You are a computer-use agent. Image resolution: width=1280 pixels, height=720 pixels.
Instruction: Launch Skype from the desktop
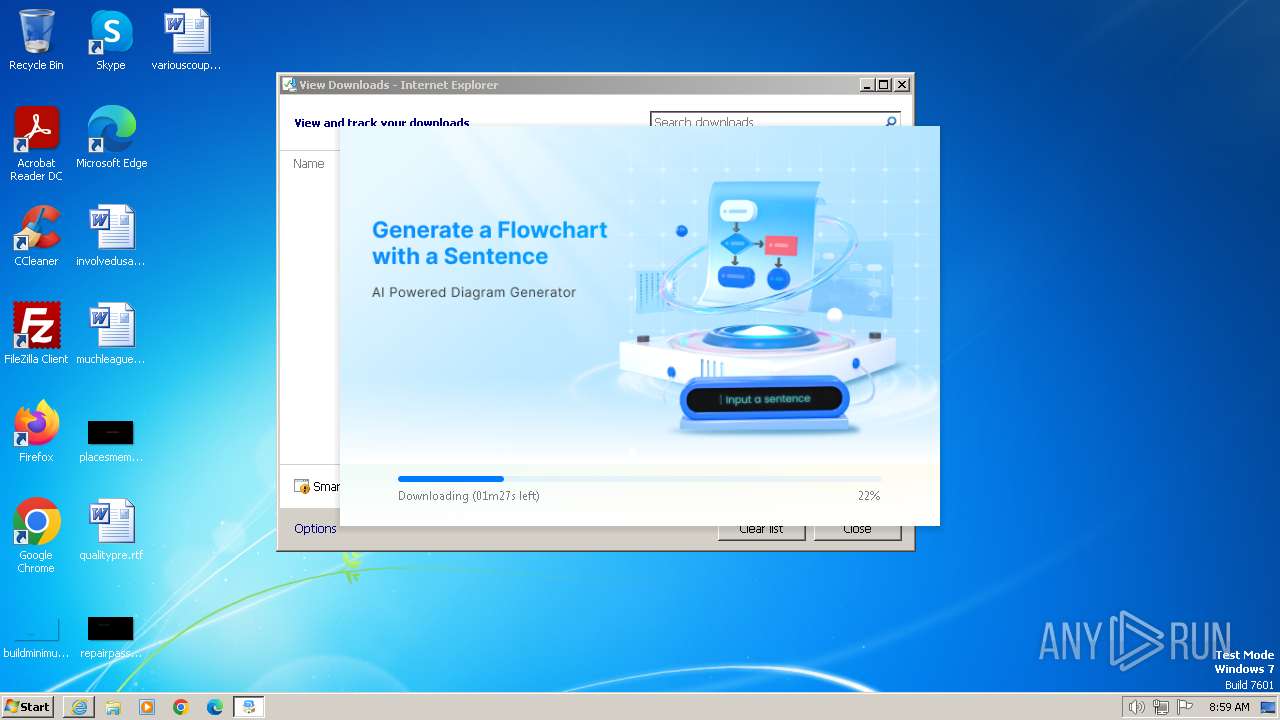[110, 40]
